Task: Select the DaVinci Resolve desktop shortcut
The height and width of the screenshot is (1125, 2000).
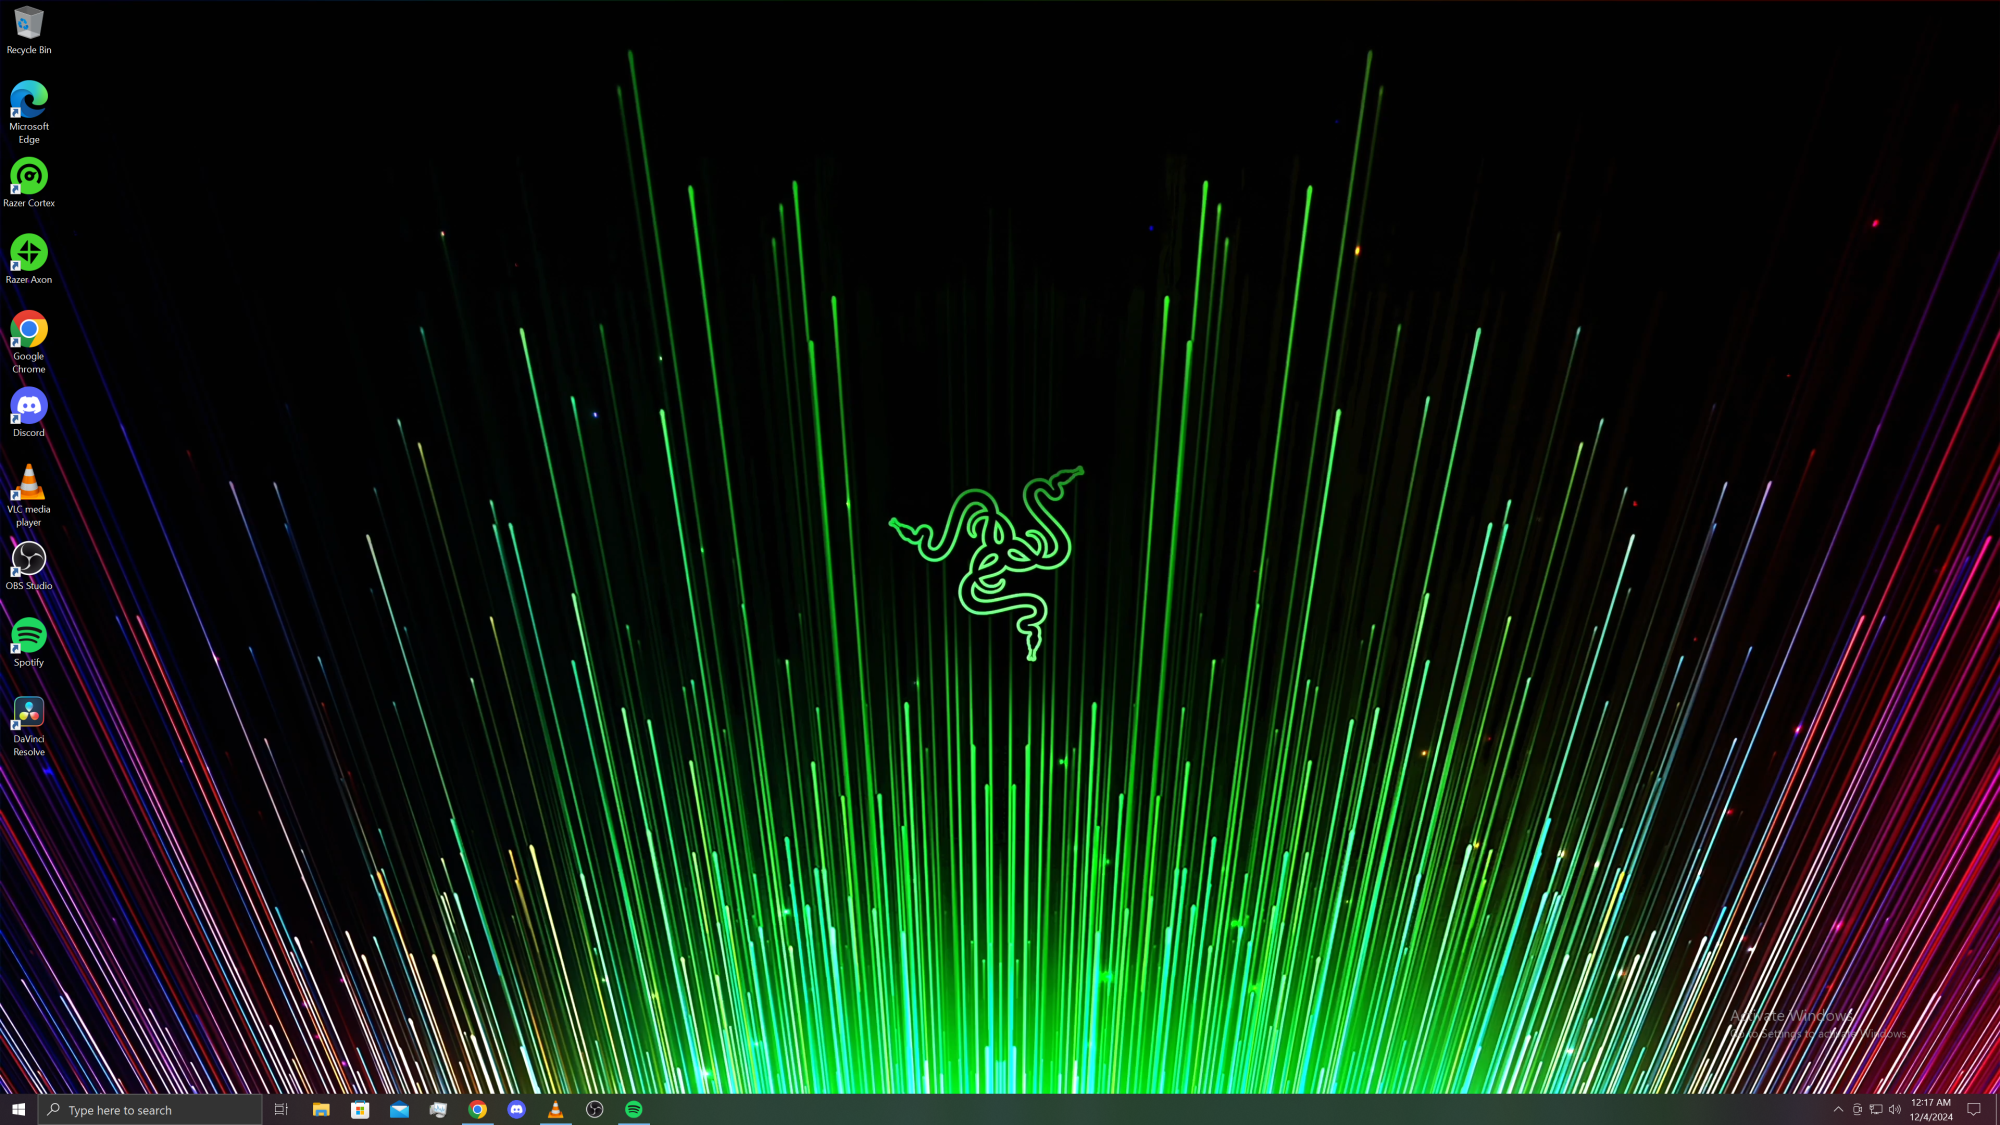Action: 29,725
